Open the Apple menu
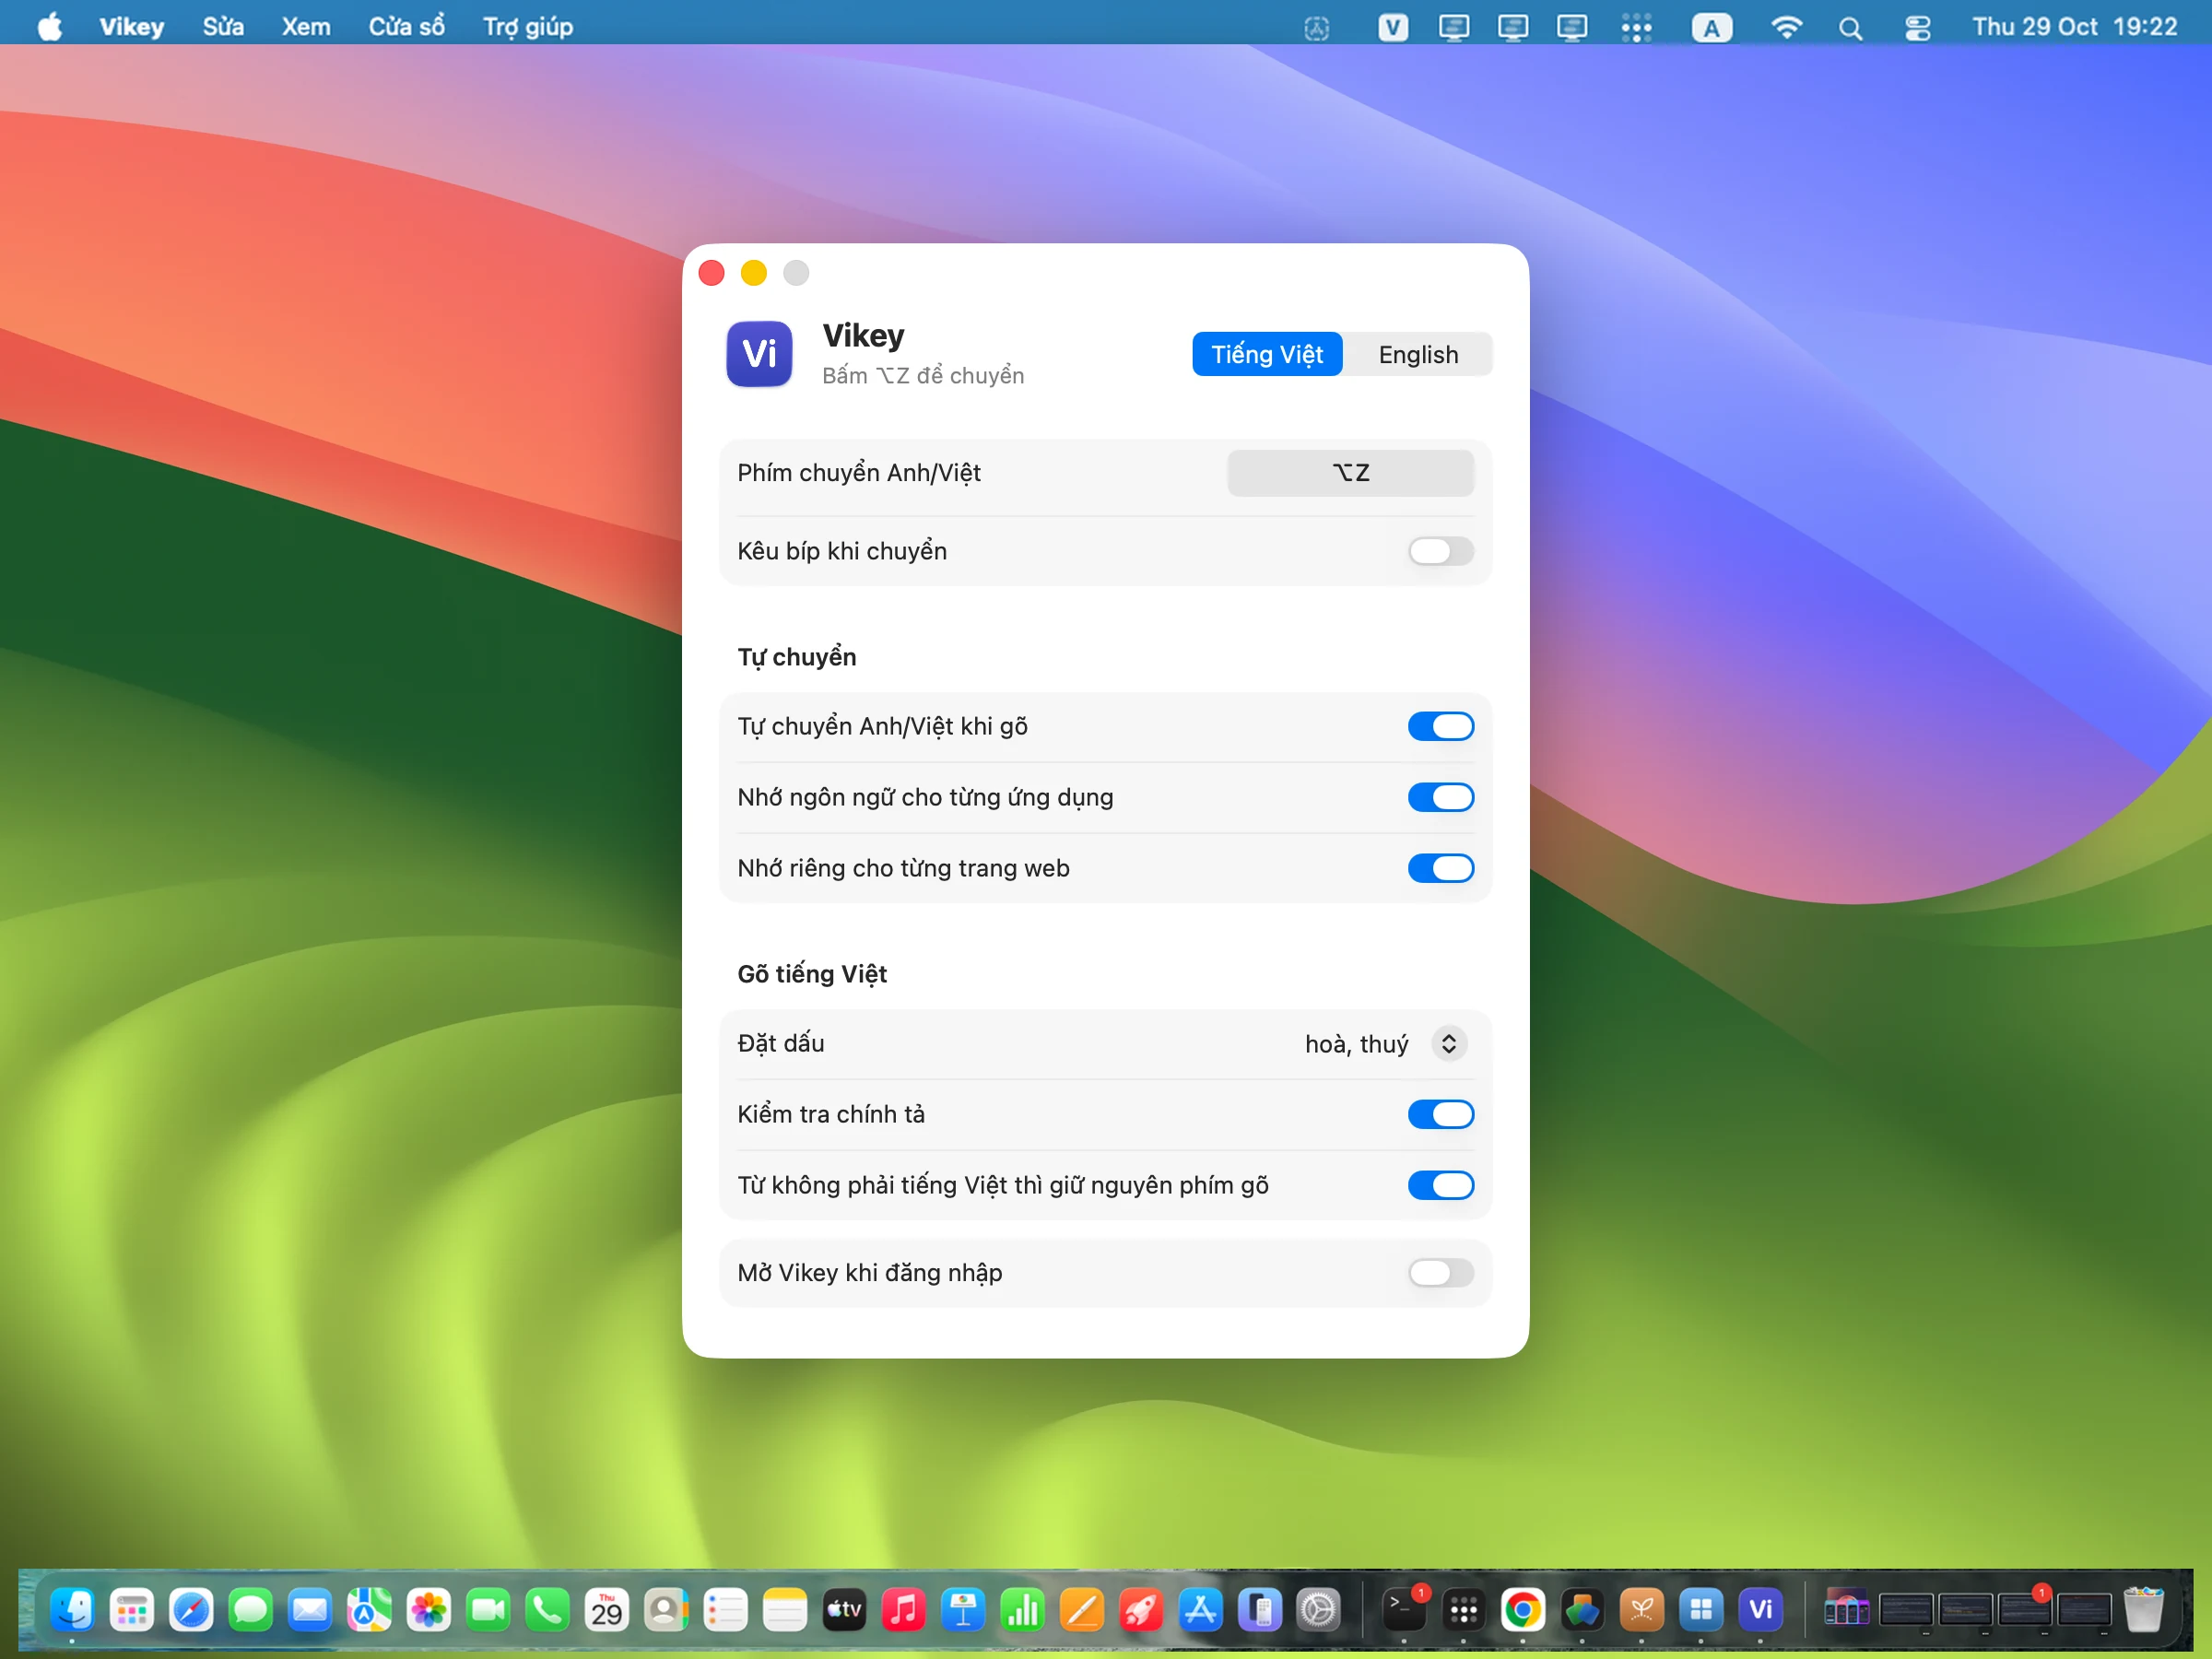The height and width of the screenshot is (1659, 2212). 50,27
